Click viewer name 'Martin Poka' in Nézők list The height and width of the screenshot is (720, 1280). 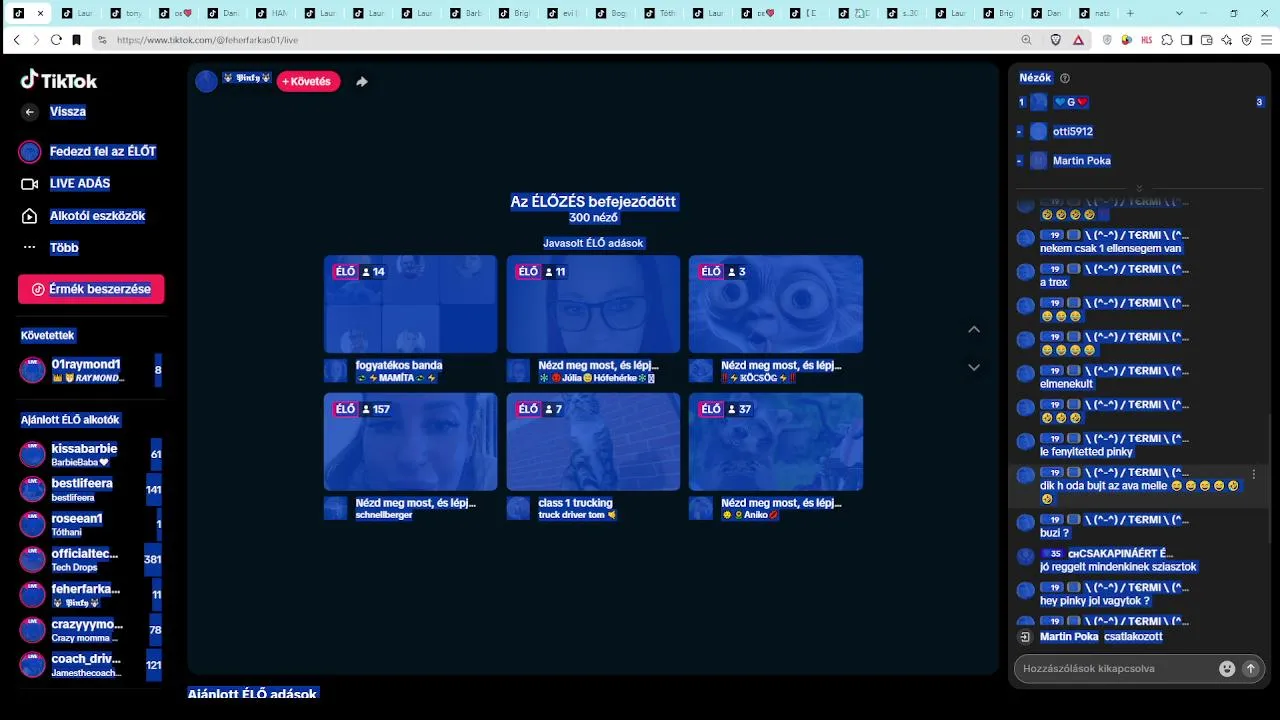(x=1082, y=161)
